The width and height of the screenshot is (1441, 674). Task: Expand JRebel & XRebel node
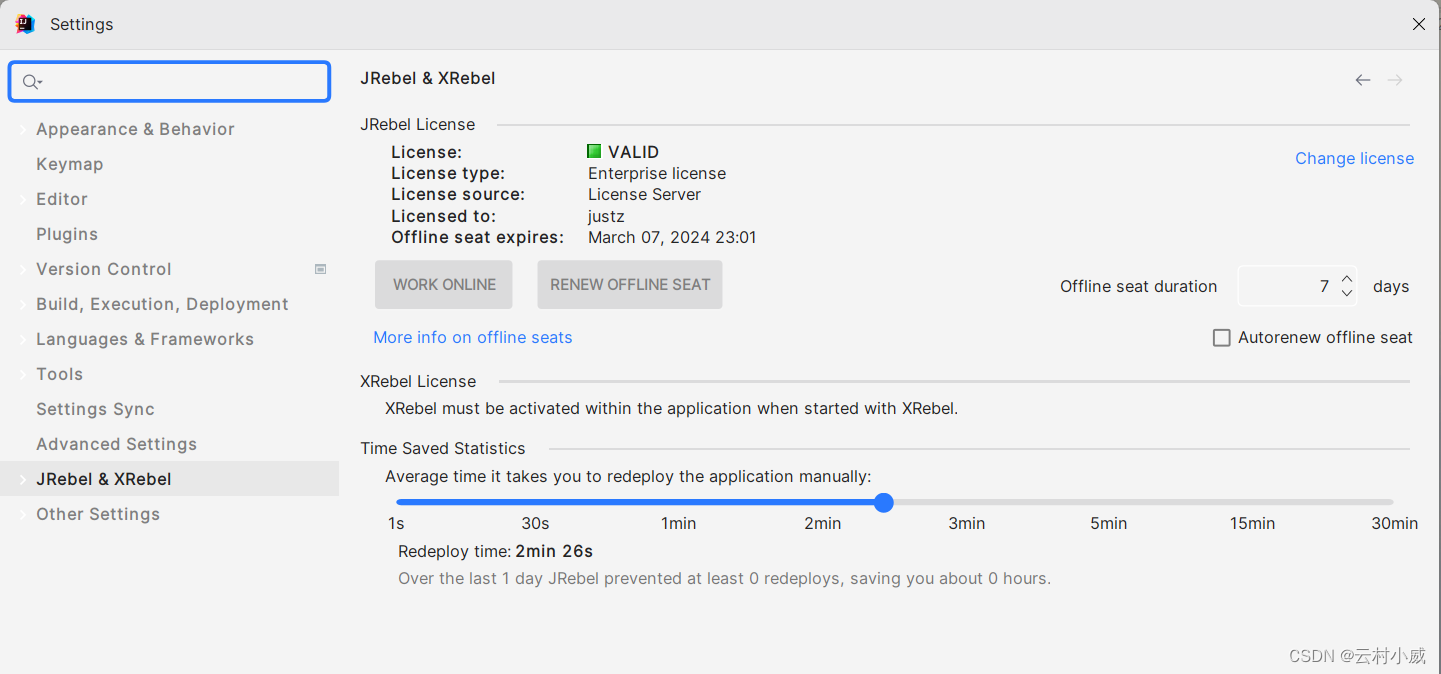(x=22, y=479)
